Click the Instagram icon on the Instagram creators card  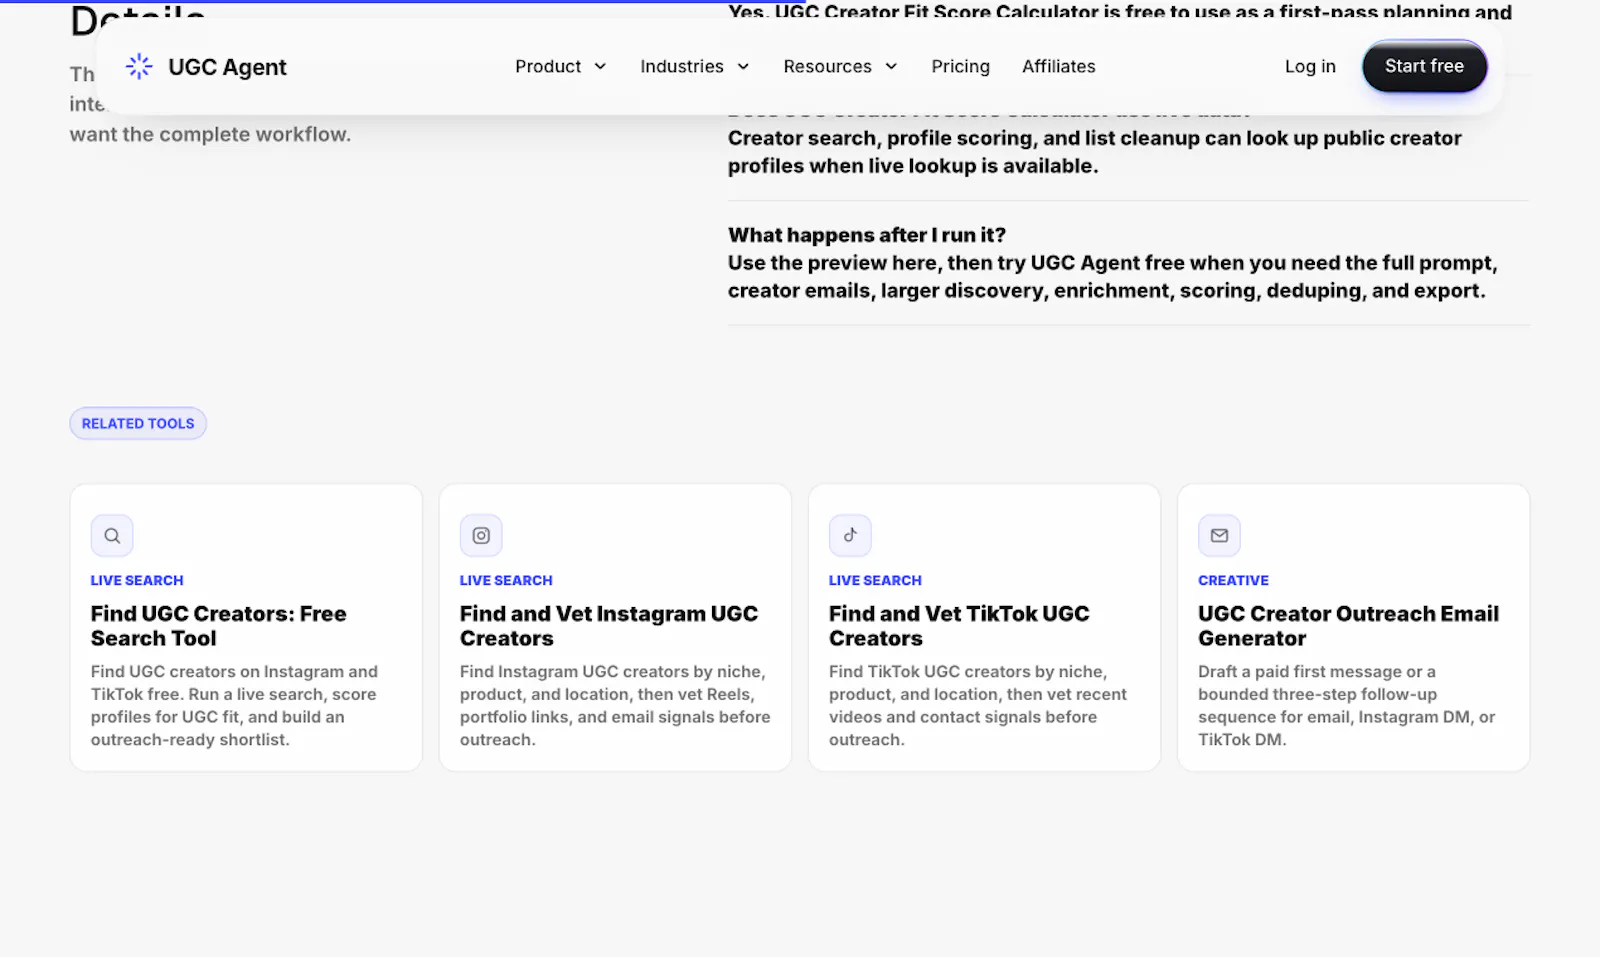(481, 535)
